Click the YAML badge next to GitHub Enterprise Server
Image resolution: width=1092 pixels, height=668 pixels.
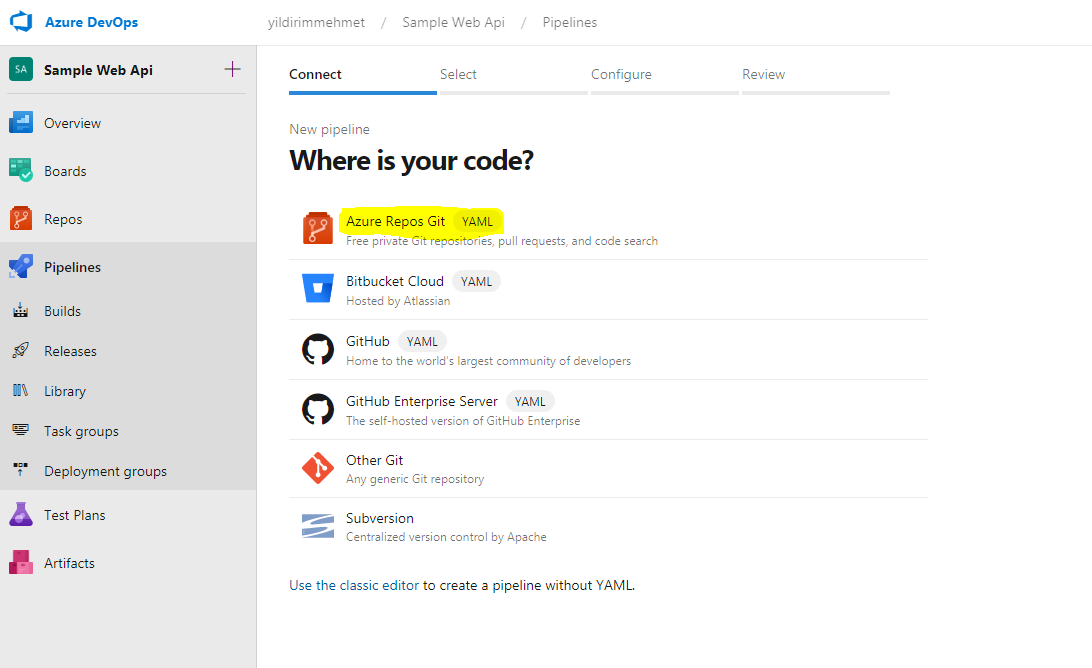pyautogui.click(x=530, y=401)
